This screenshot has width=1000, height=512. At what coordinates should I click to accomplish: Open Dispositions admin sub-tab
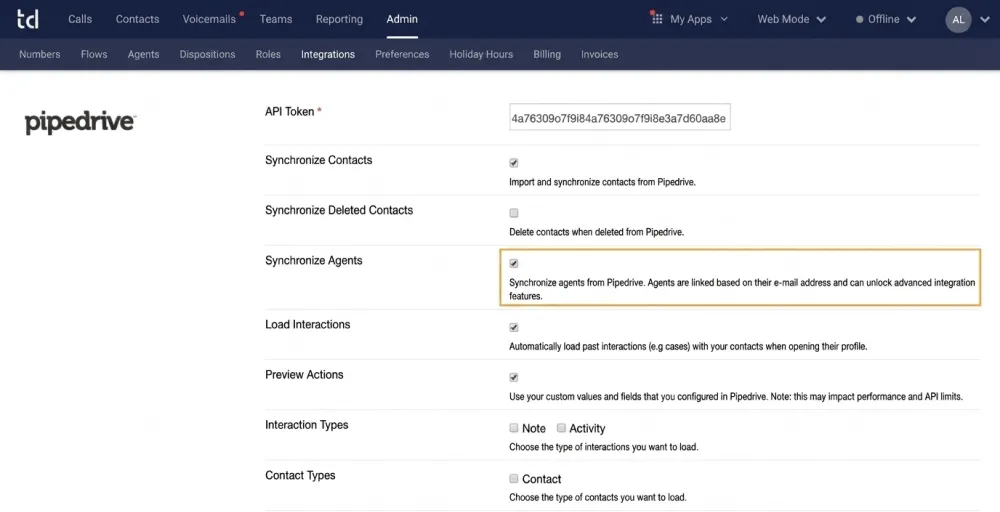pyautogui.click(x=207, y=55)
